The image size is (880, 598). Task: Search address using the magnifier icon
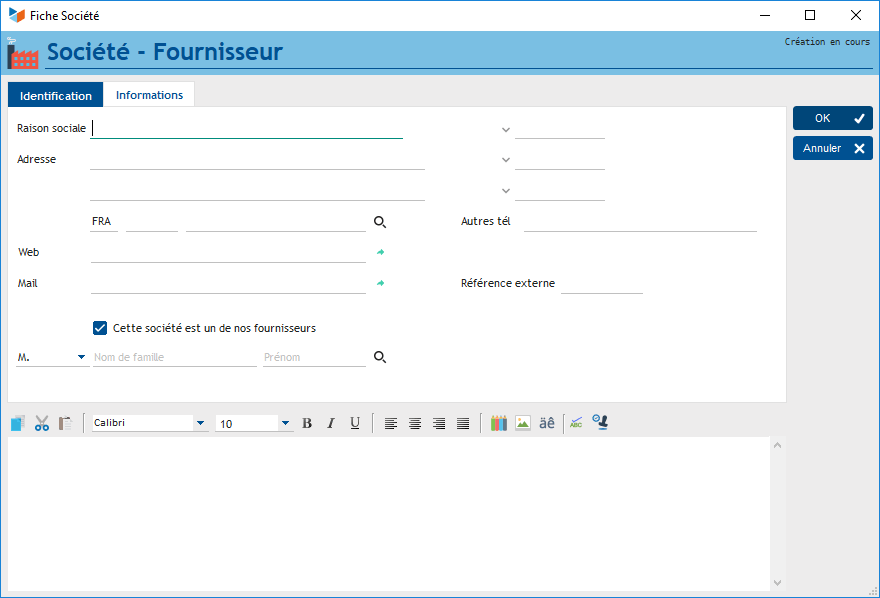click(x=380, y=222)
